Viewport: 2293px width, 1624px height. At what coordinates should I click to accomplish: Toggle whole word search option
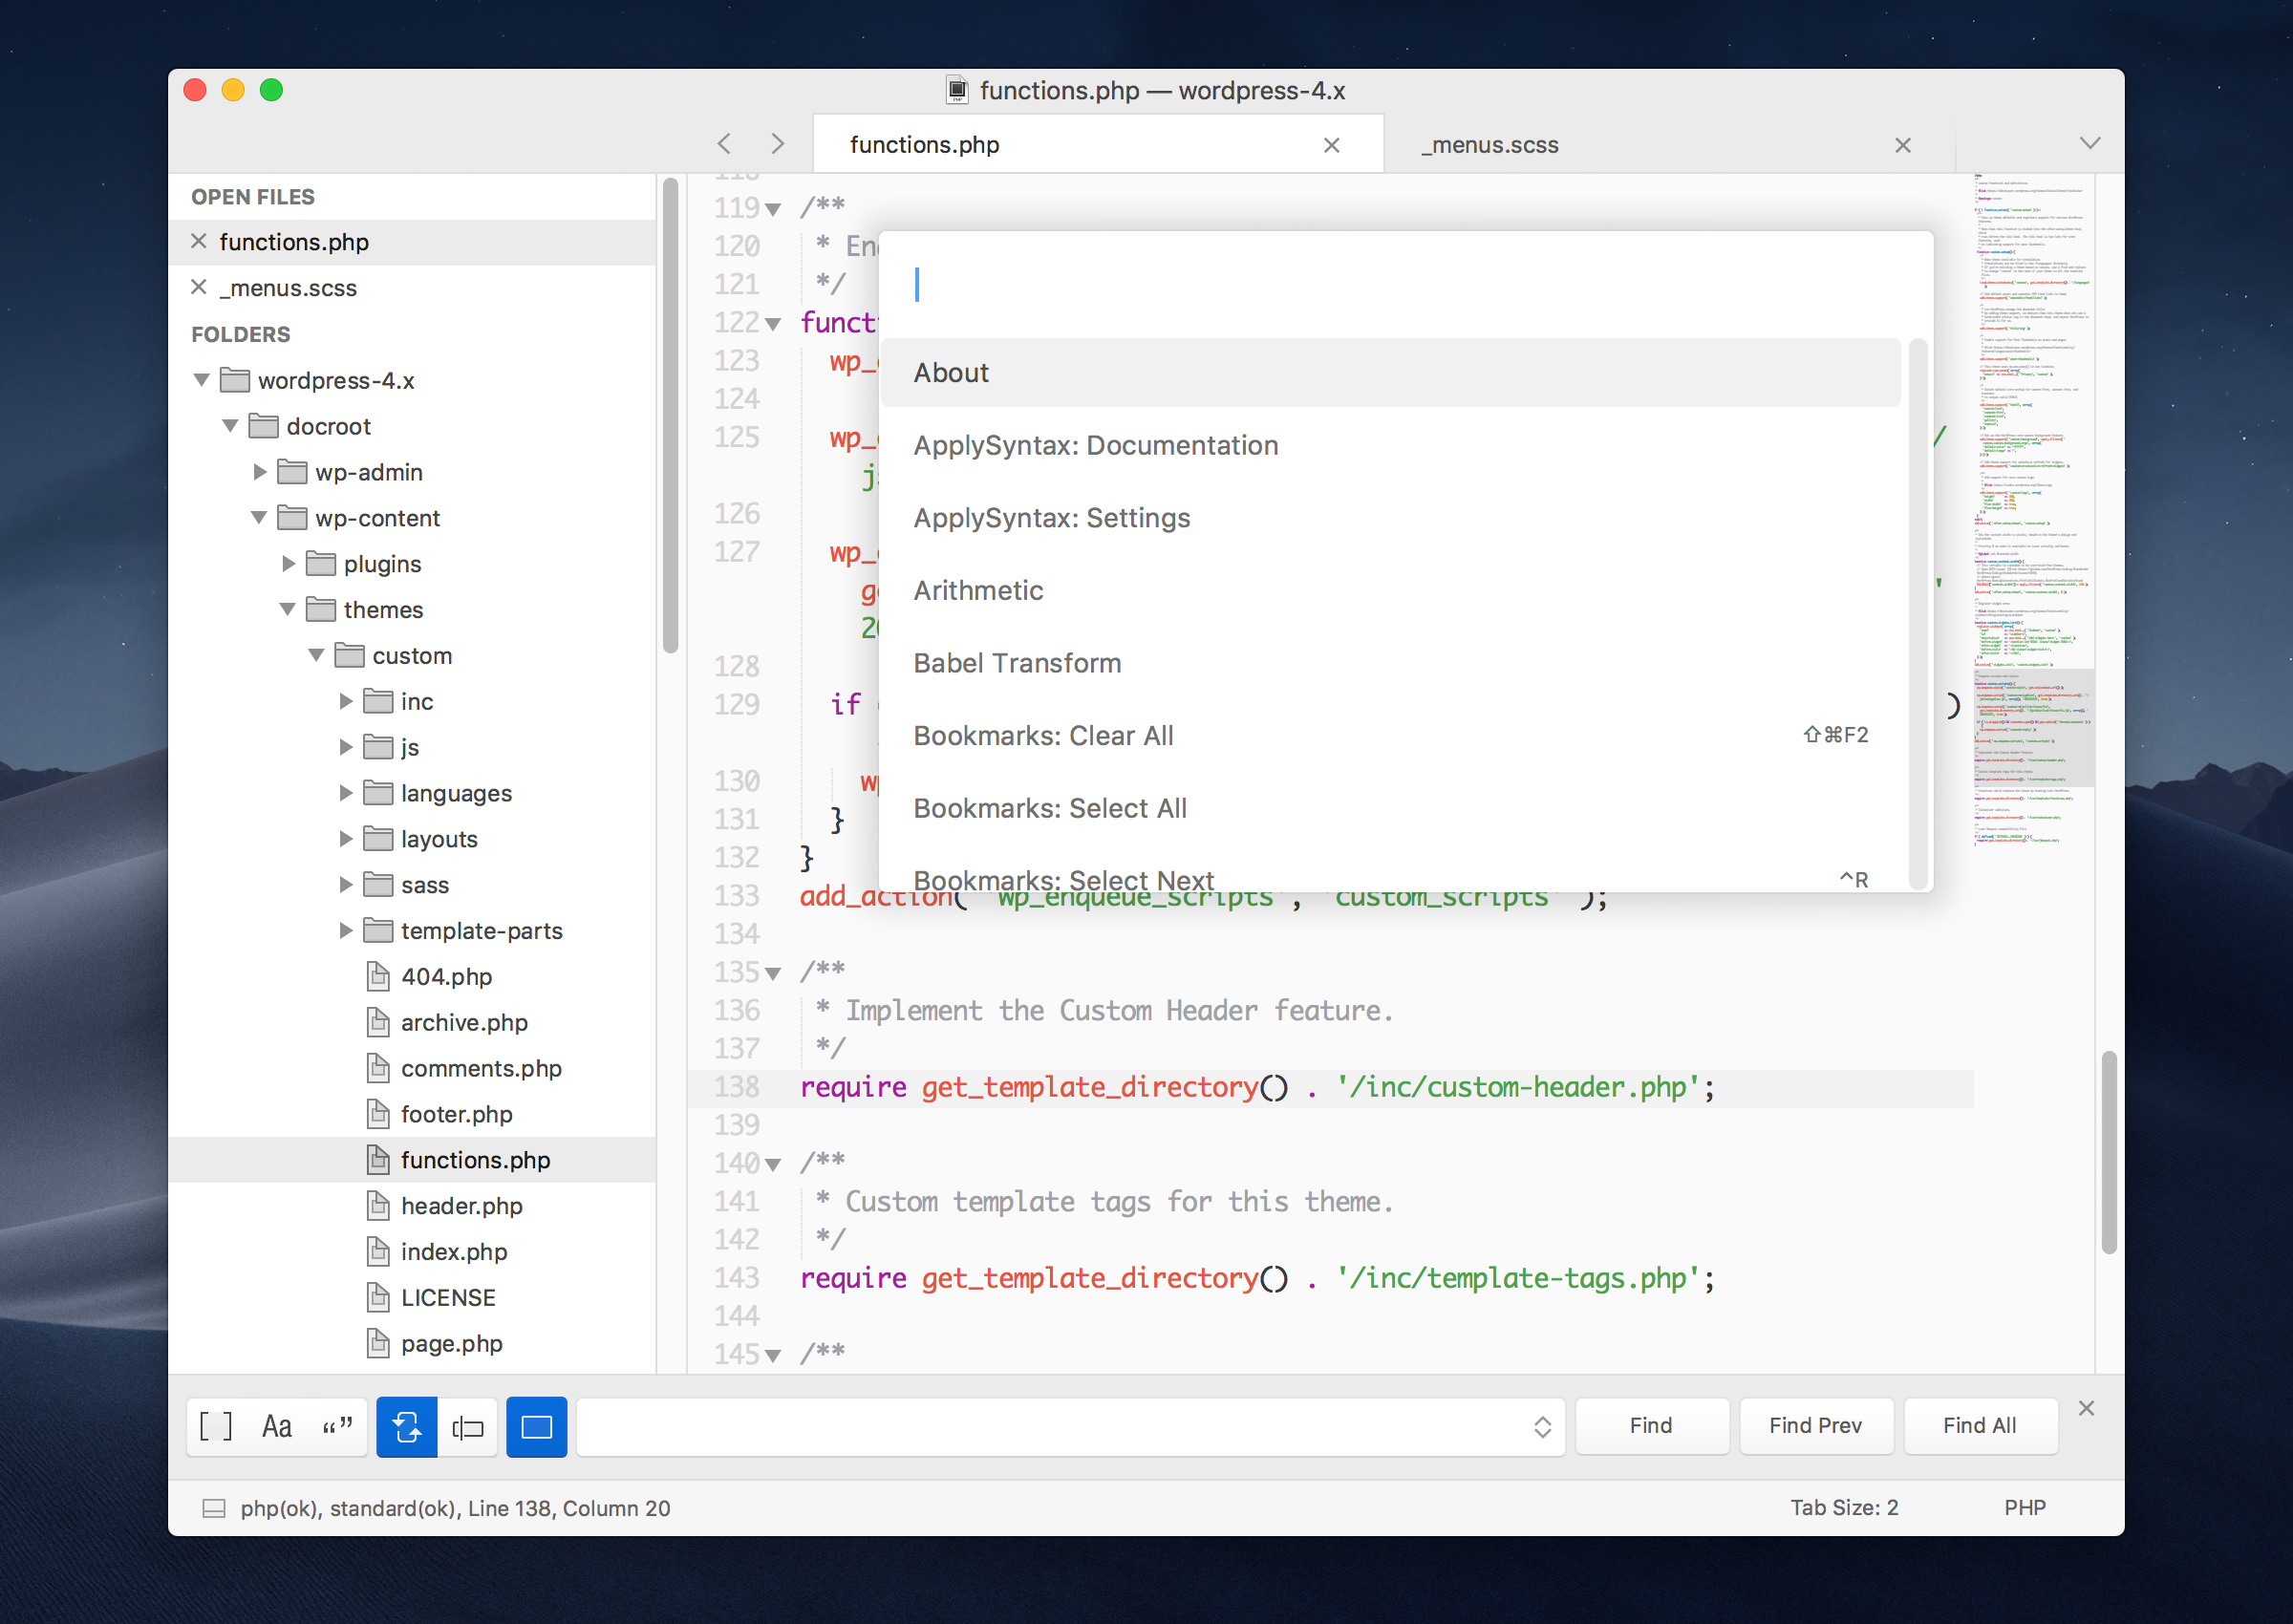[x=338, y=1426]
